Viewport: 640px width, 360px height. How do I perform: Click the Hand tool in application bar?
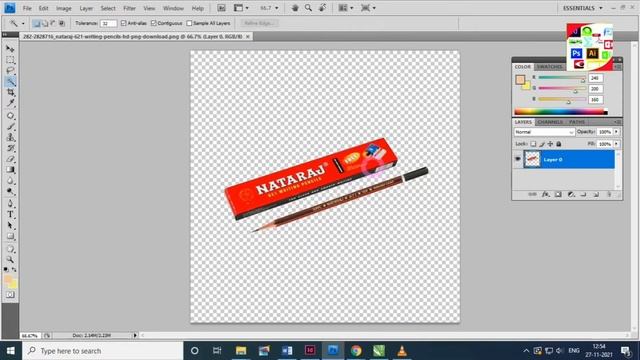pos(295,8)
